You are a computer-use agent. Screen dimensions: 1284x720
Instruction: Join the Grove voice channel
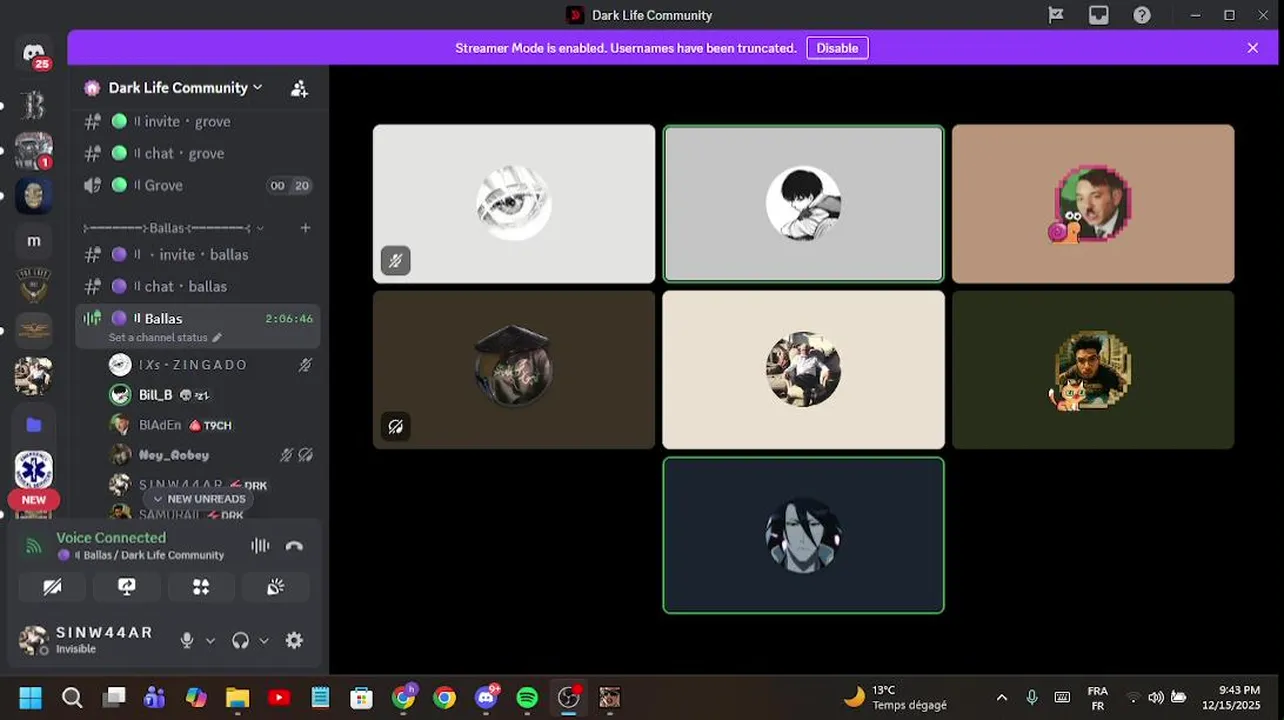[198, 185]
